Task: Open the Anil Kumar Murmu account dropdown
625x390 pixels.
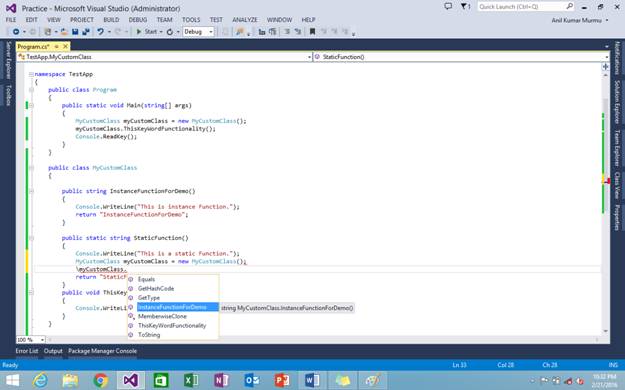Action: [x=580, y=20]
